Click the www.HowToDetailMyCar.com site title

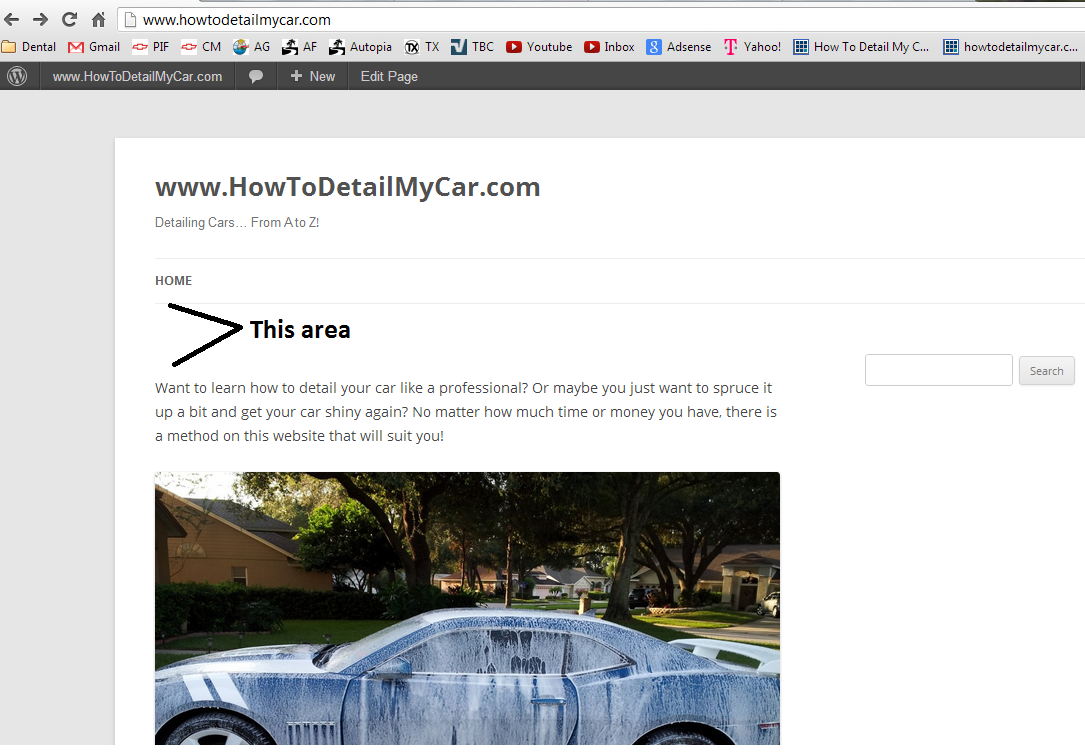click(x=347, y=187)
